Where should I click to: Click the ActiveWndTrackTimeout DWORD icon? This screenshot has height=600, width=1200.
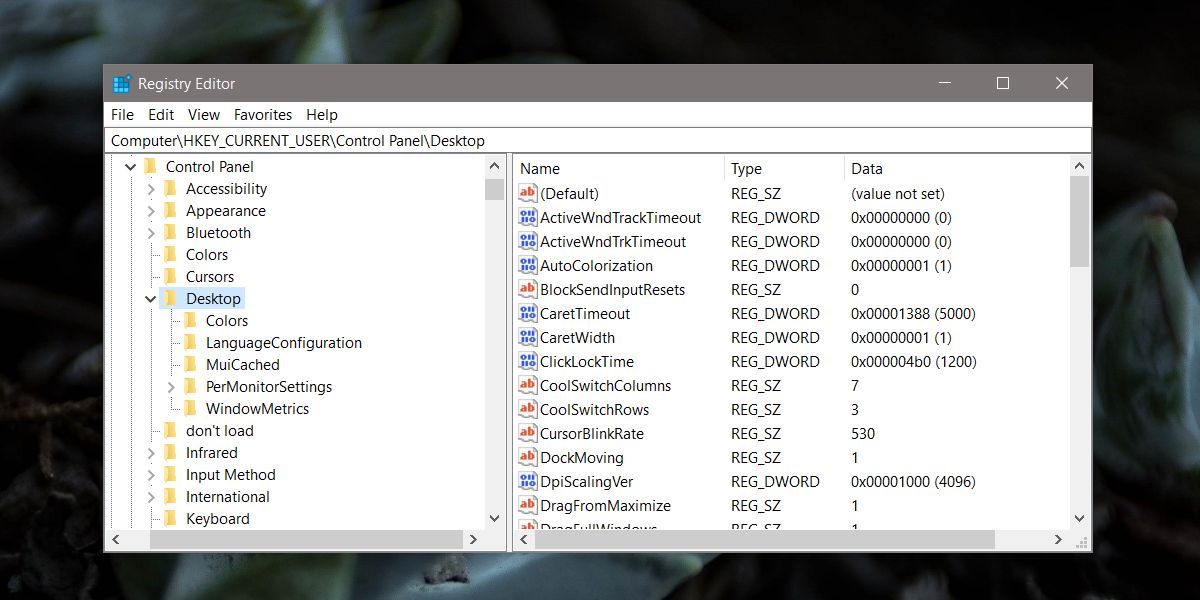coord(528,217)
